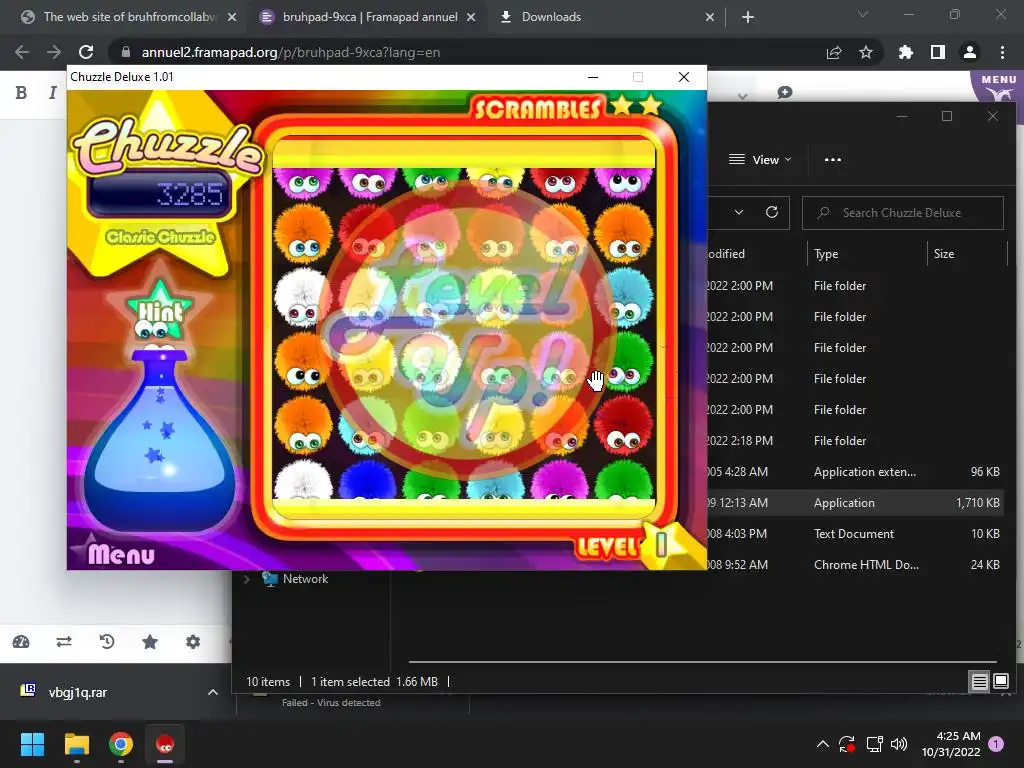This screenshot has height=768, width=1024.
Task: Open Framapad settings gear icon
Action: point(193,642)
